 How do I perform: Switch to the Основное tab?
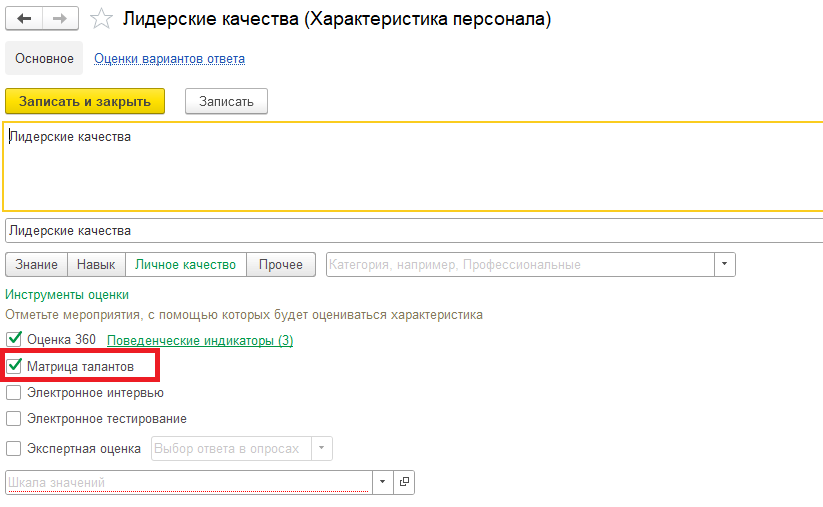click(x=43, y=58)
